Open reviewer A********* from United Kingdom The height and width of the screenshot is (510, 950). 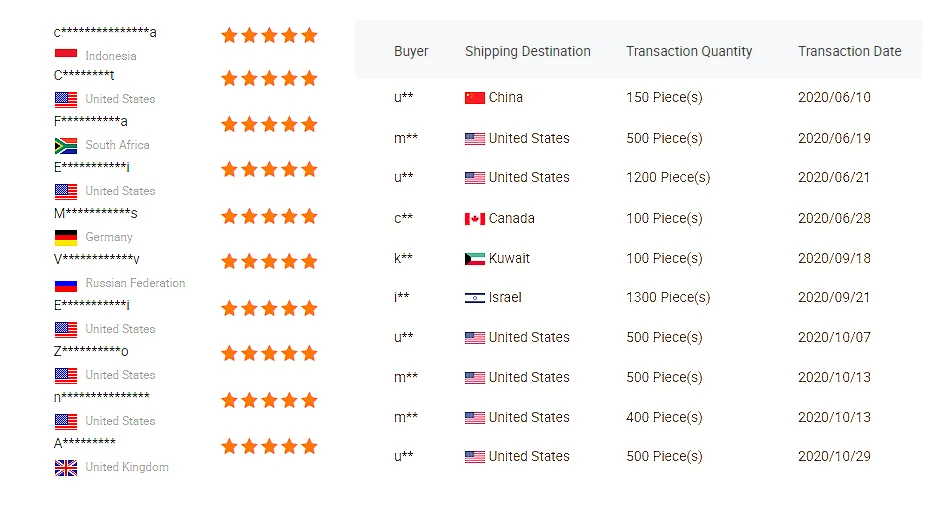tap(85, 443)
